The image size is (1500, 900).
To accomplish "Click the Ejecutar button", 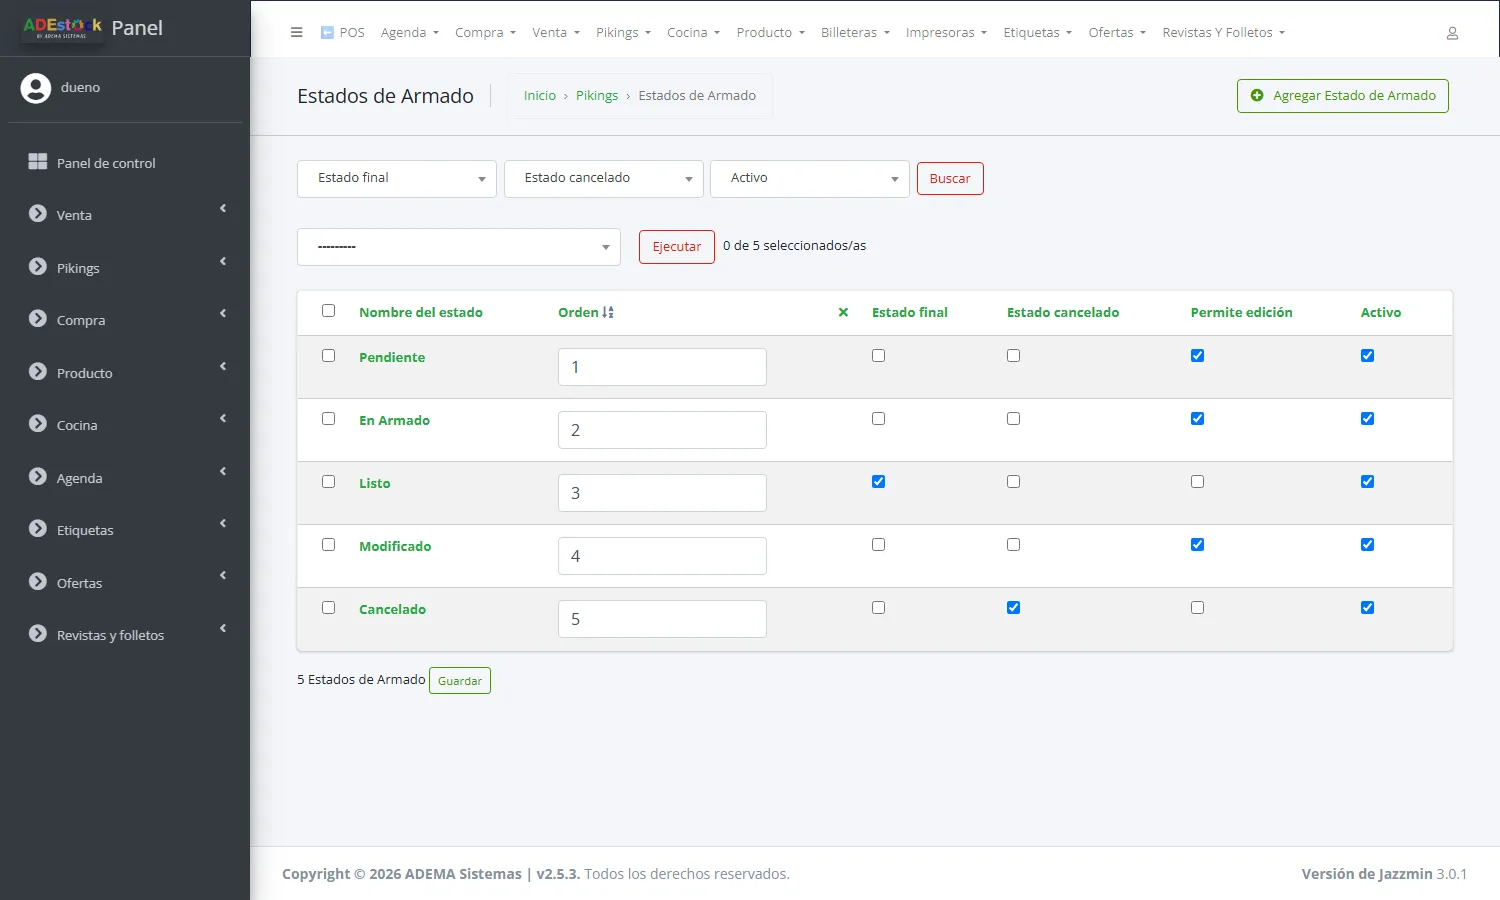I will [x=677, y=247].
